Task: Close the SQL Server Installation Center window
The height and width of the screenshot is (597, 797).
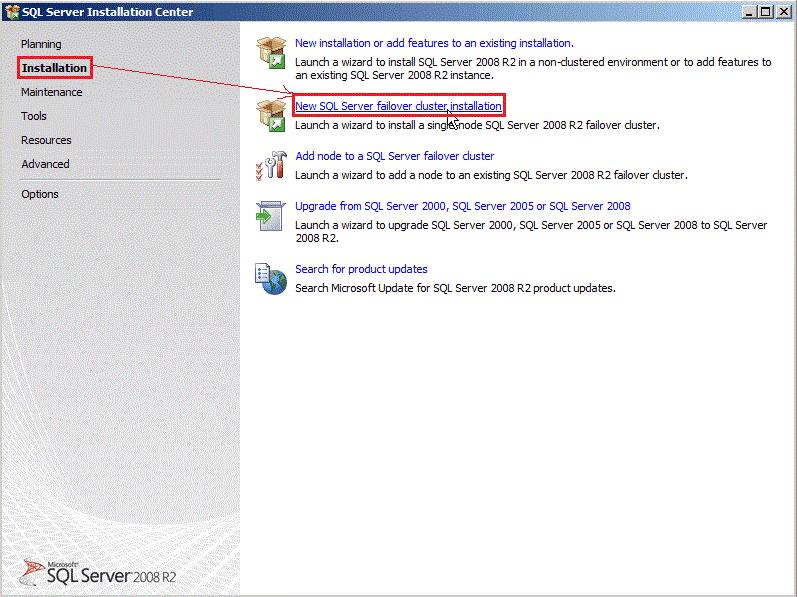Action: pyautogui.click(x=783, y=12)
